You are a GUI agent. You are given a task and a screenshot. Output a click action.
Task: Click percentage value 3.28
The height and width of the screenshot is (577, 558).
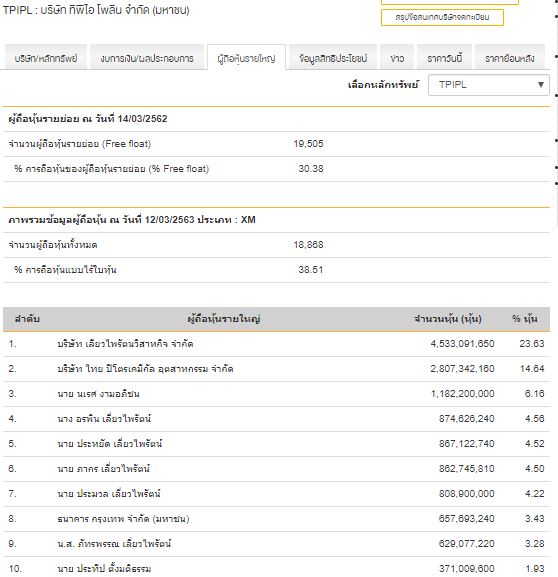(534, 544)
